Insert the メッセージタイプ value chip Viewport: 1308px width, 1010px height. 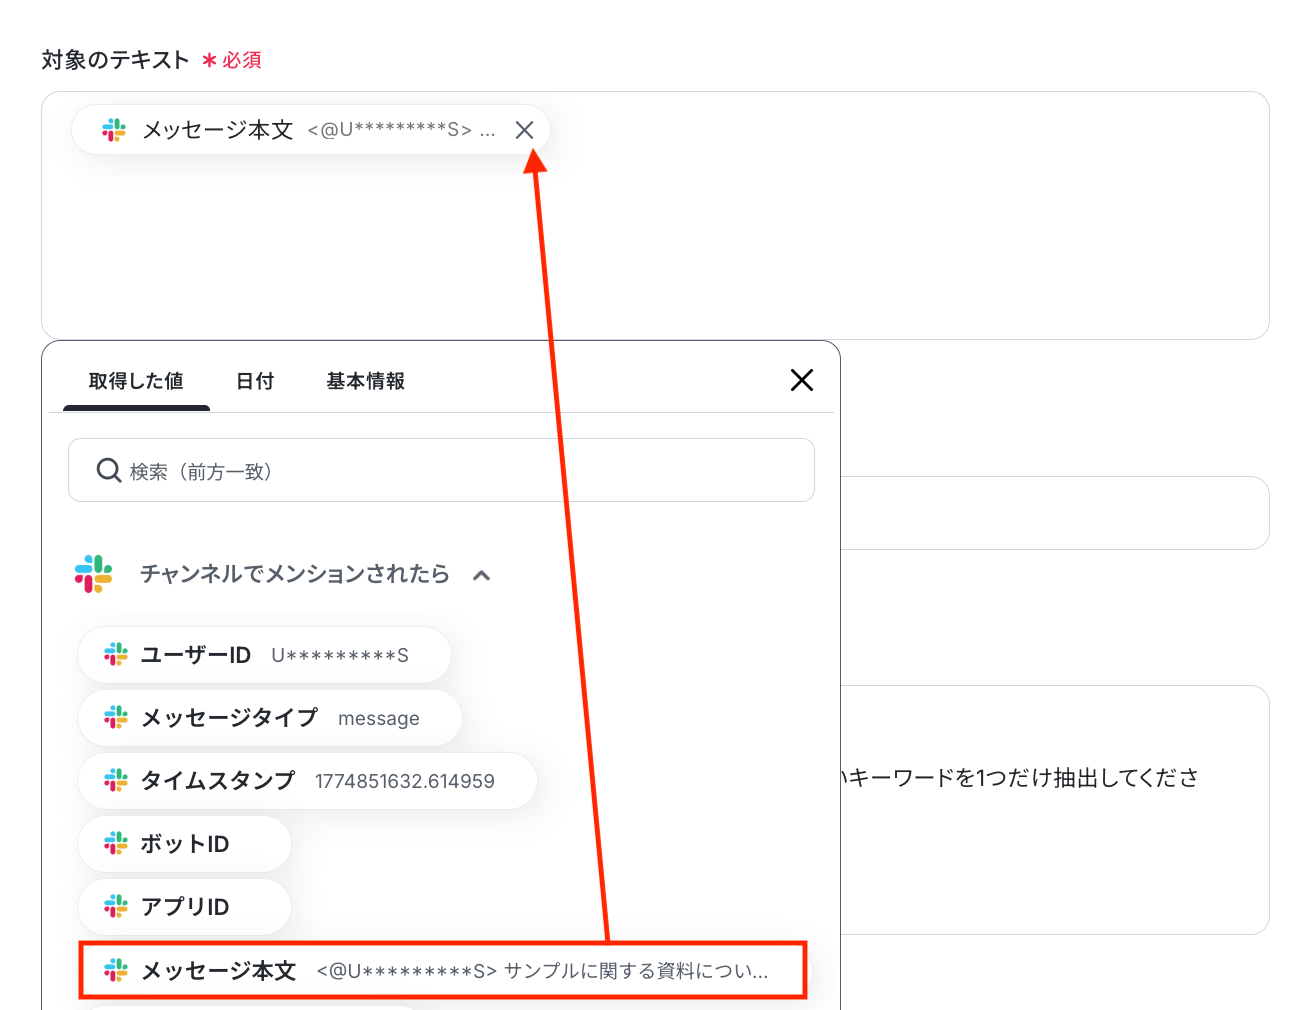[270, 718]
